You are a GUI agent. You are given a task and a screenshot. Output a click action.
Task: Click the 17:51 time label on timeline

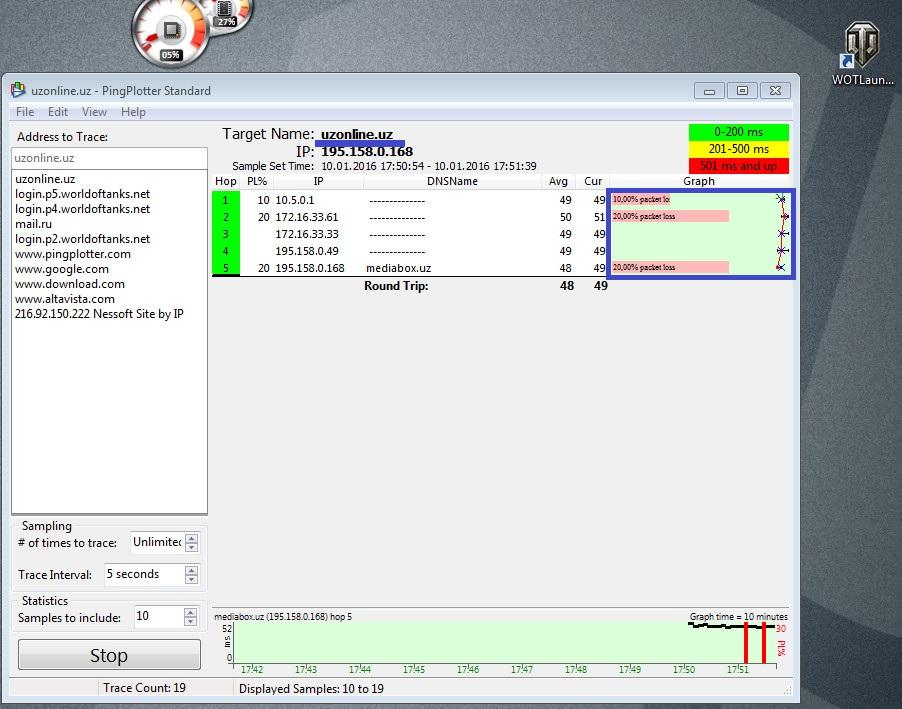pyautogui.click(x=737, y=669)
